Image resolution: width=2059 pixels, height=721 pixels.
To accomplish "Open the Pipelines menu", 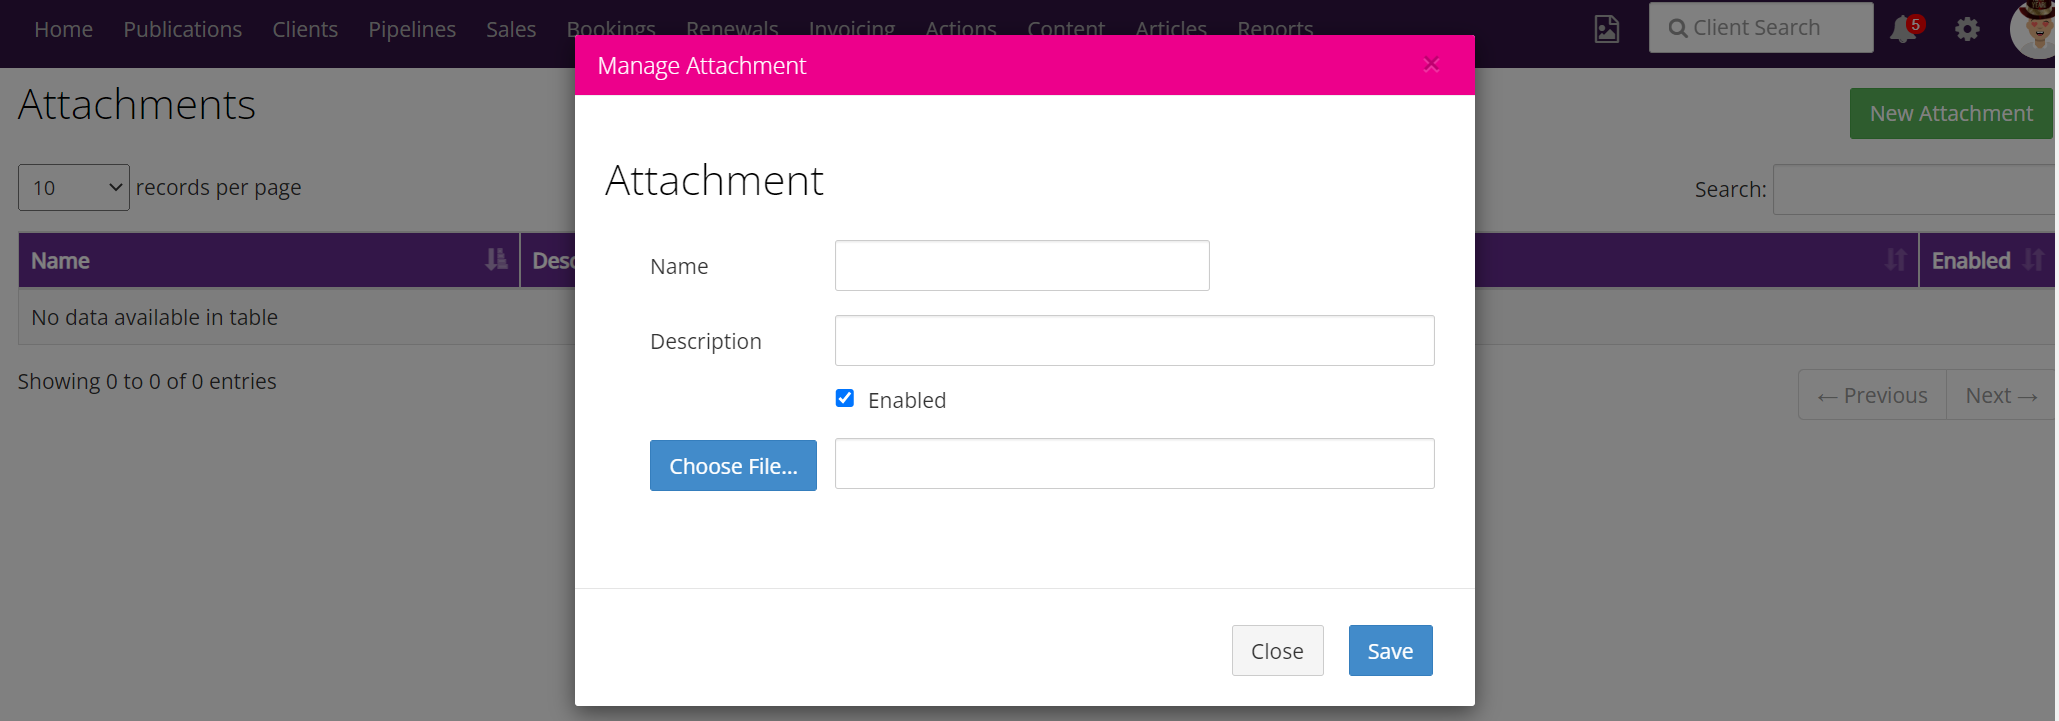I will coord(412,29).
